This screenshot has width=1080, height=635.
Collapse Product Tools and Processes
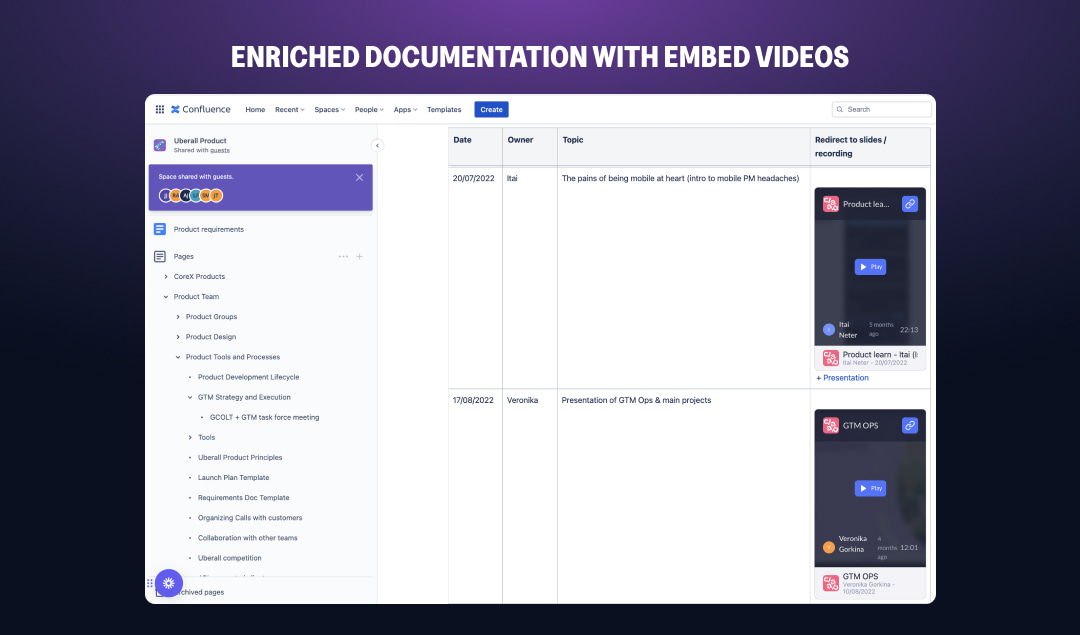pos(178,357)
